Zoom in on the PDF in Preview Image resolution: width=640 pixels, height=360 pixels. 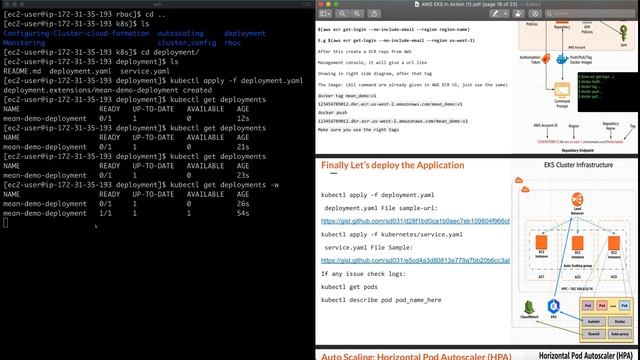click(357, 13)
